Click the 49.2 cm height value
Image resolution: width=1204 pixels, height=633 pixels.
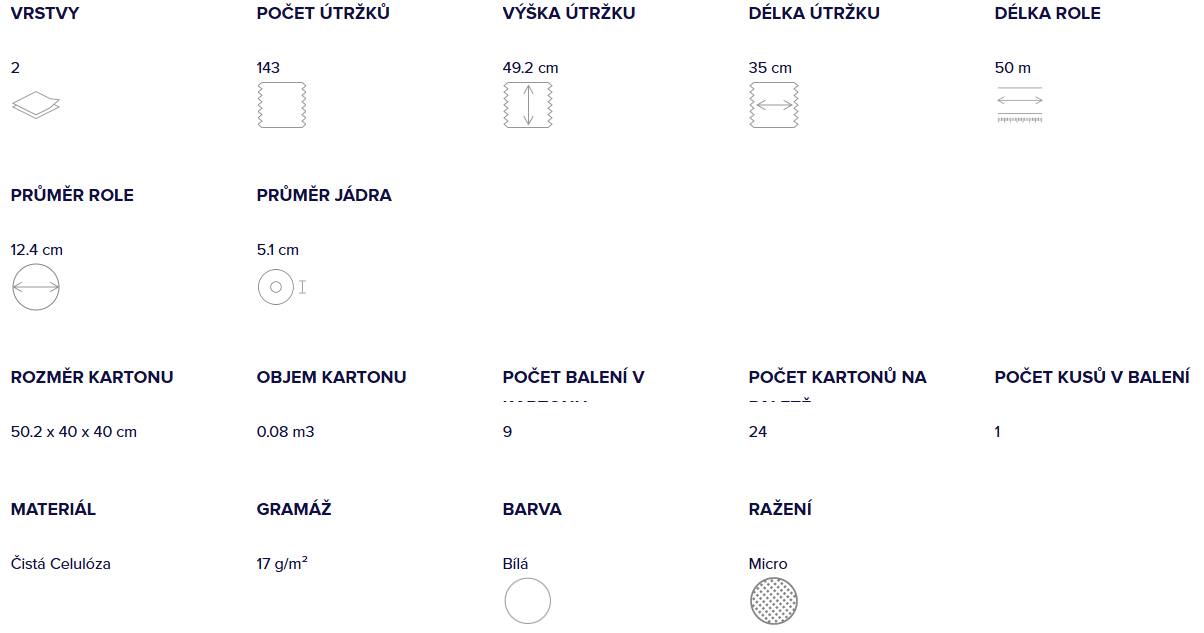click(x=531, y=68)
